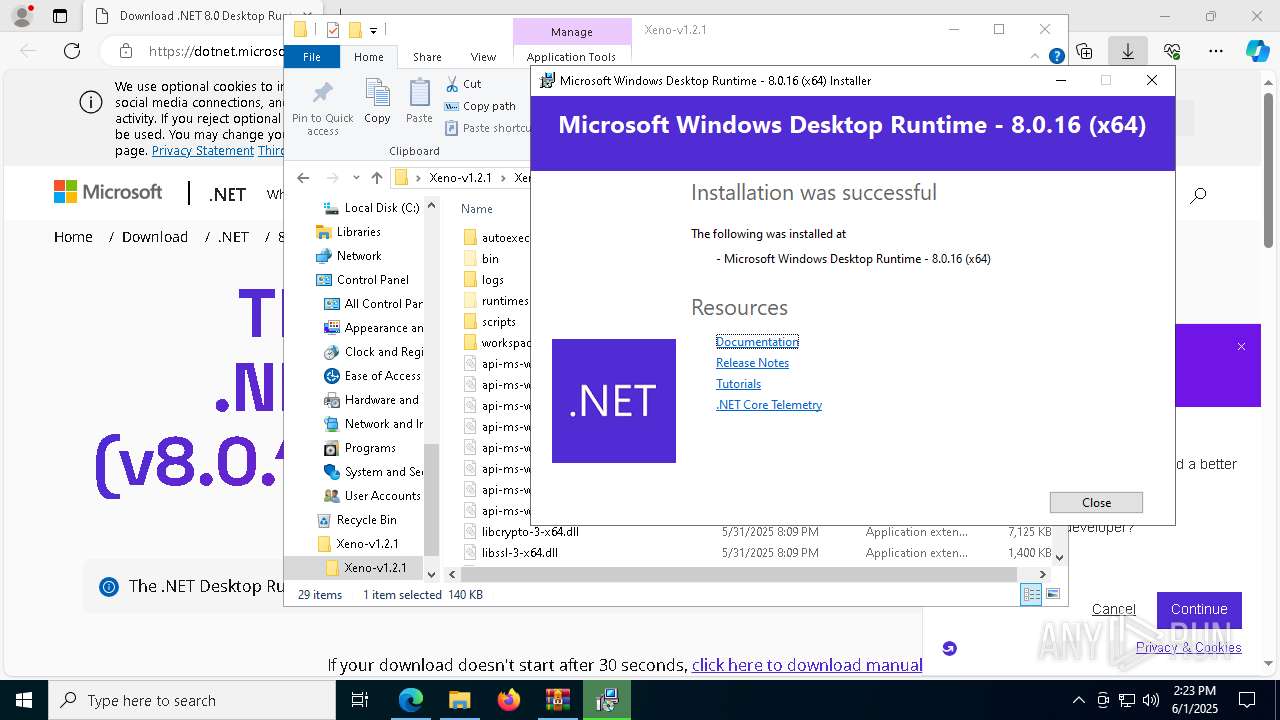Go up one folder level in Explorer

376,178
